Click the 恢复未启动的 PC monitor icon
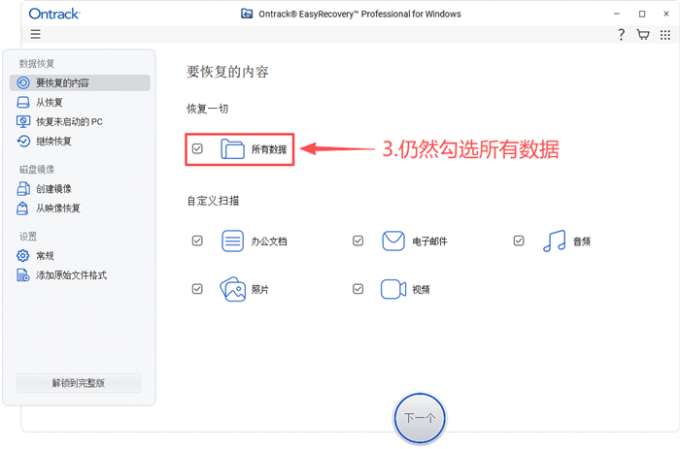 (23, 121)
